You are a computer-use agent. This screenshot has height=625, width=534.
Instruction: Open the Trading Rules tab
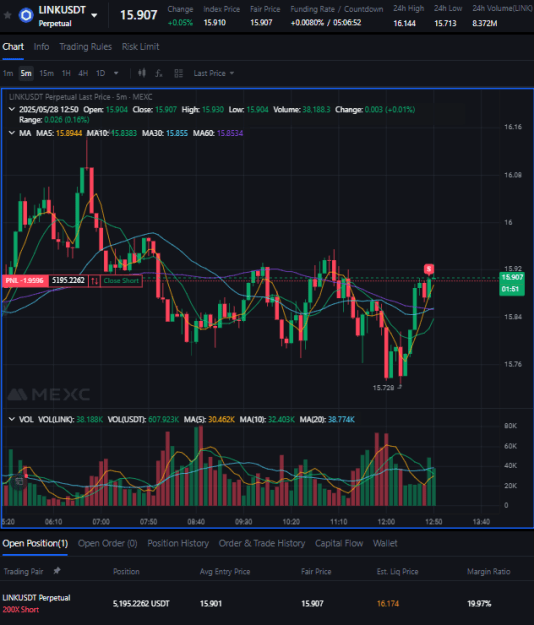86,47
